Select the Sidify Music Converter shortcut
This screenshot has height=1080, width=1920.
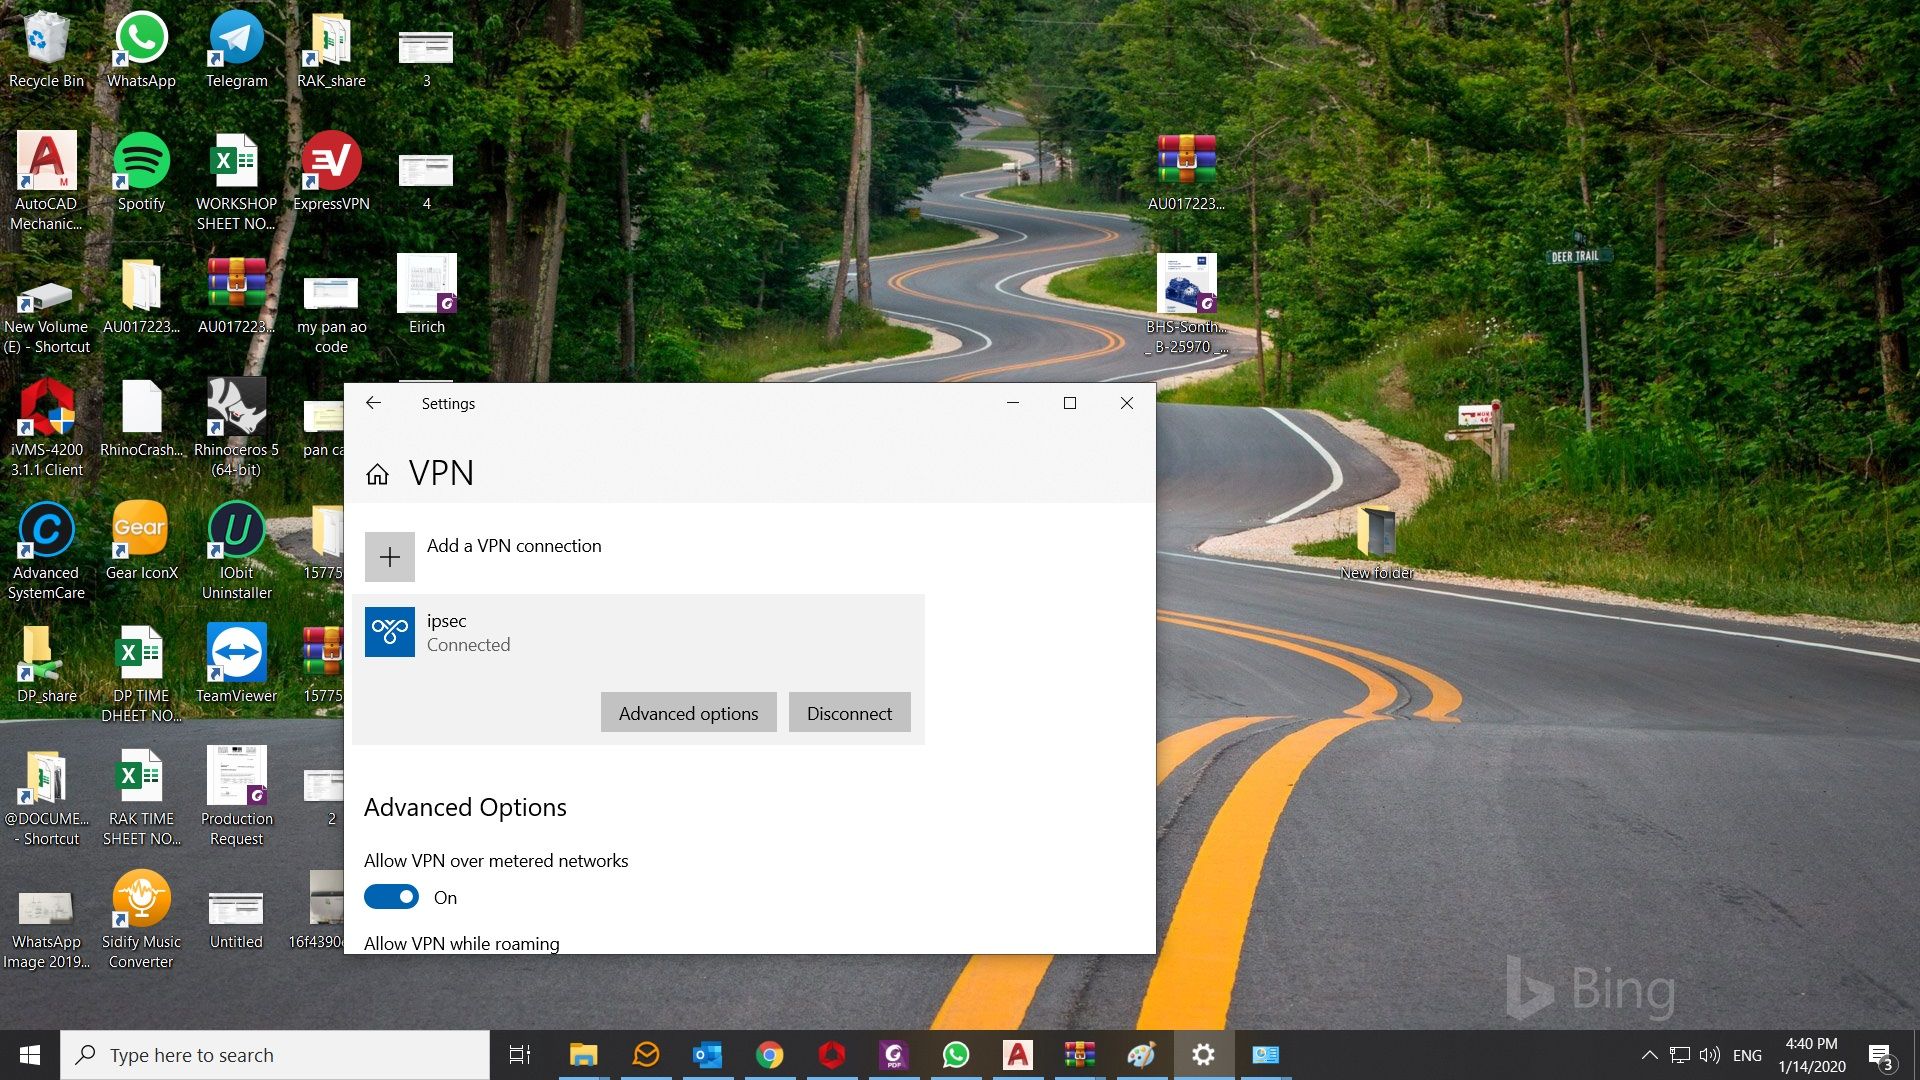(141, 920)
